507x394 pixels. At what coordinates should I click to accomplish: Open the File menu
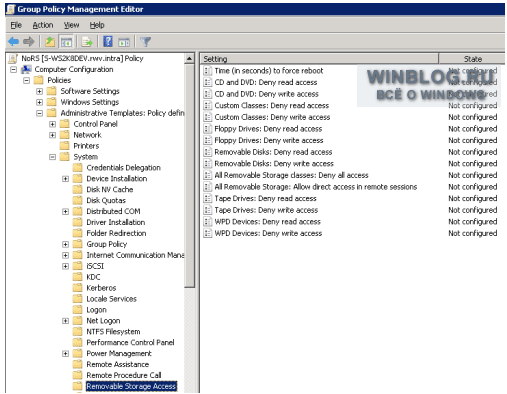pyautogui.click(x=16, y=25)
